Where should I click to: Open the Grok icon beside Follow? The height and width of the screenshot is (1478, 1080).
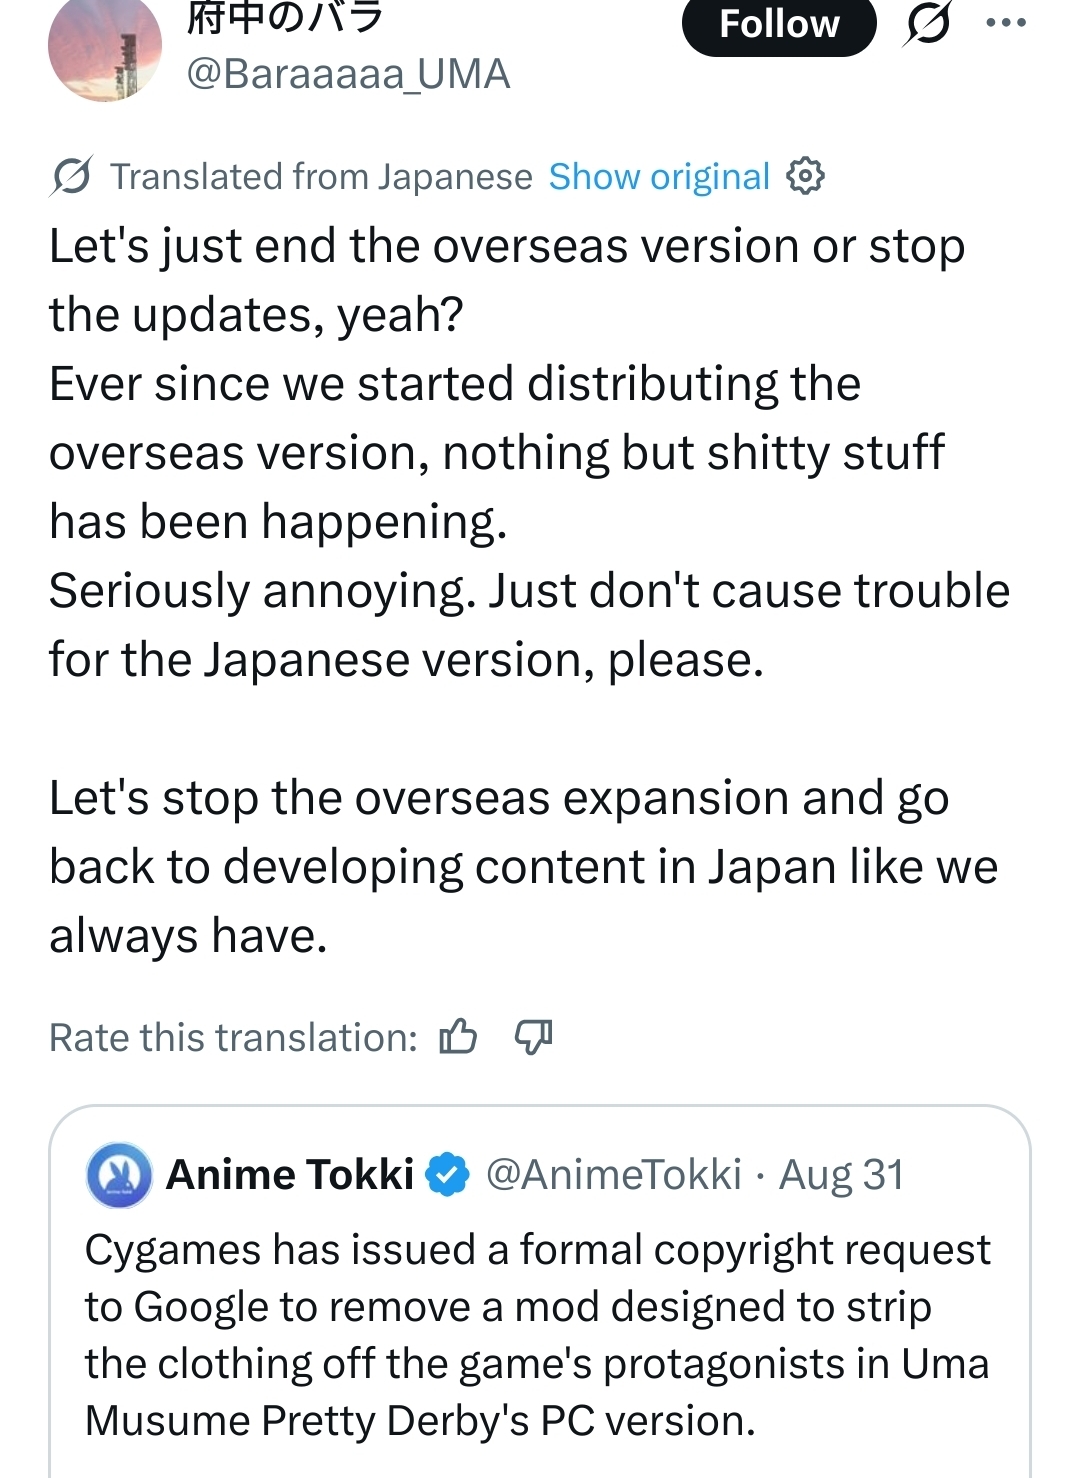click(x=927, y=24)
